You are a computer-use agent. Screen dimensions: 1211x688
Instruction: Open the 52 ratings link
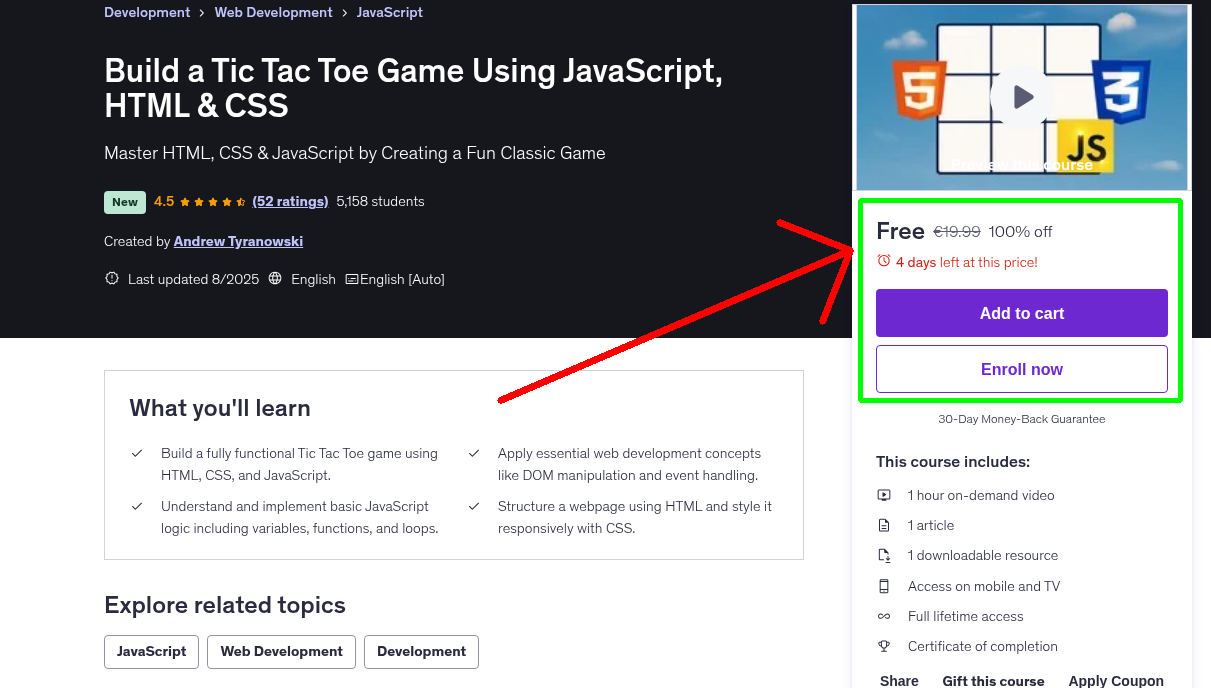click(290, 201)
